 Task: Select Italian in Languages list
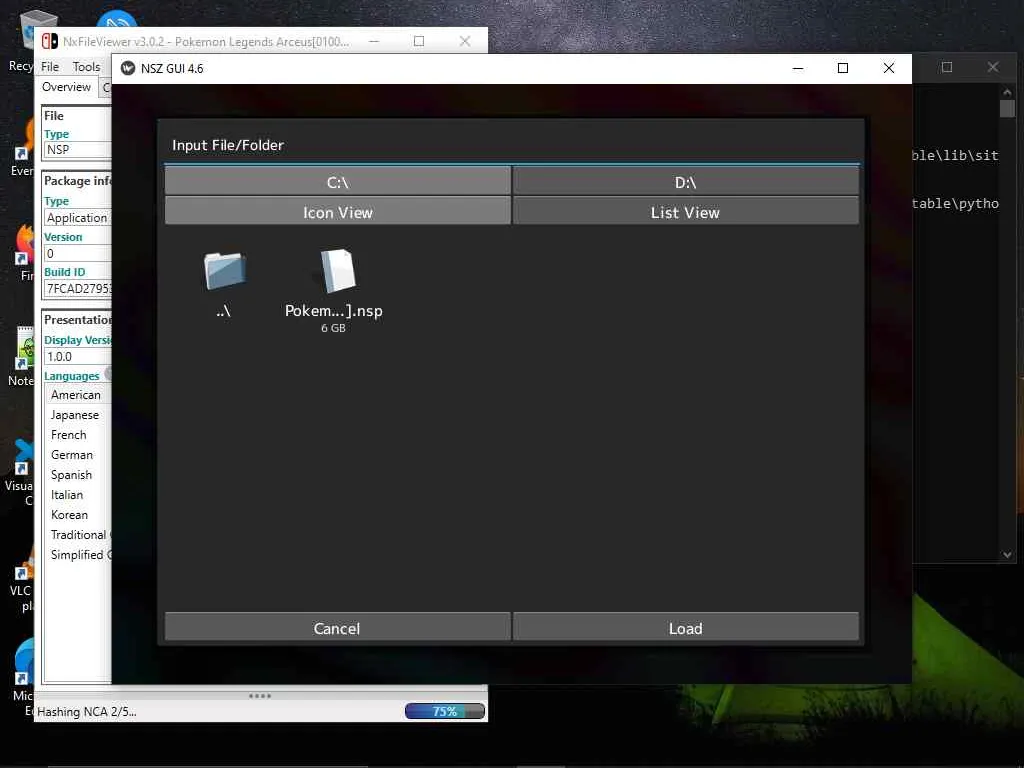tap(67, 495)
